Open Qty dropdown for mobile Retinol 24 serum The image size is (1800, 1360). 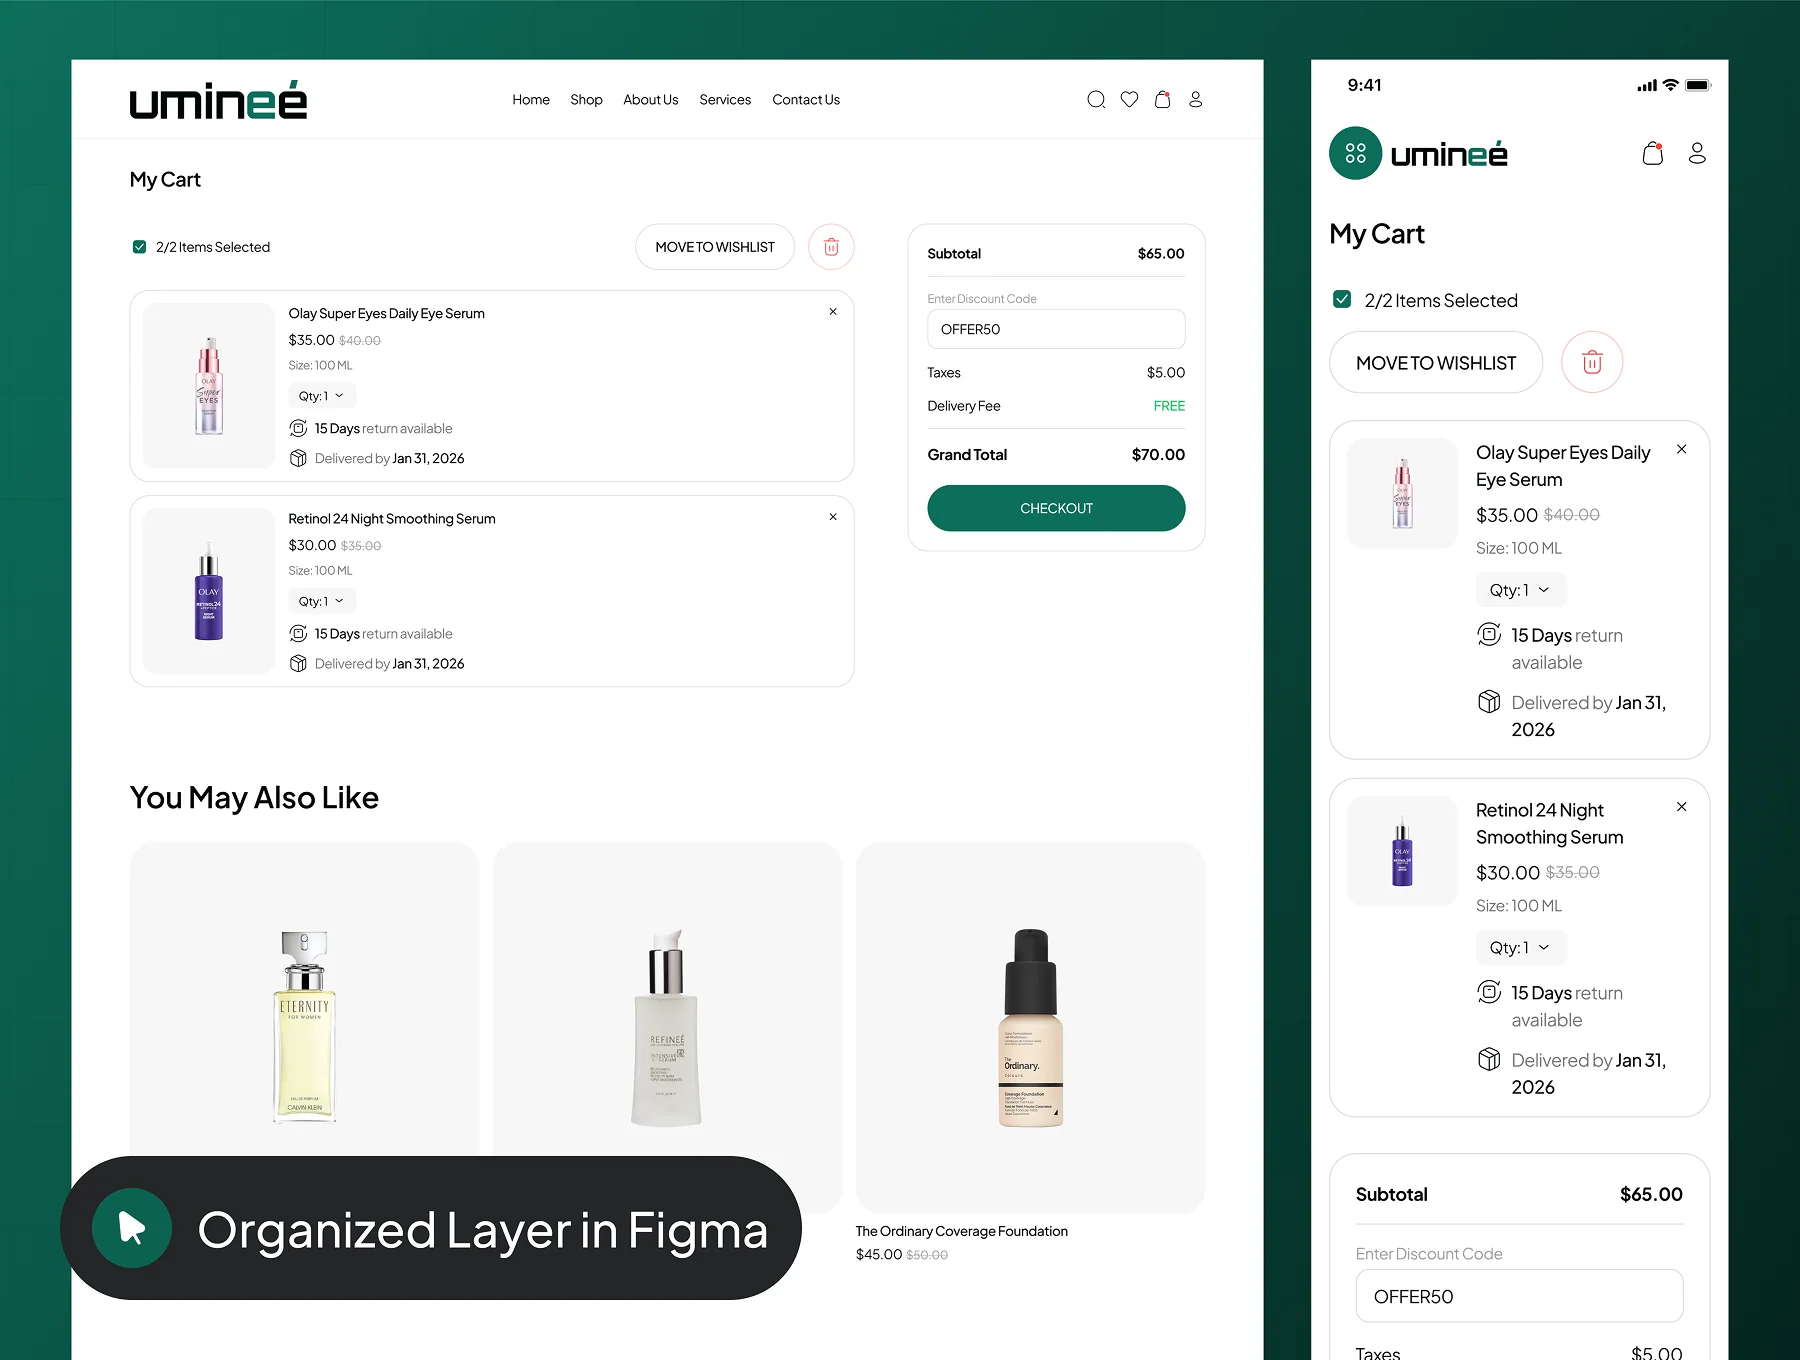(x=1521, y=947)
